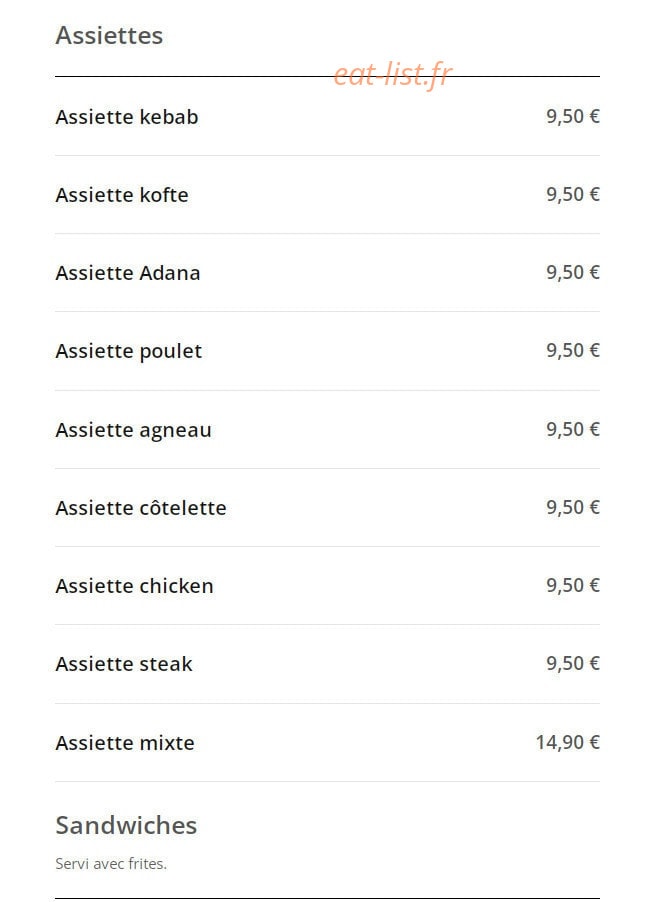The height and width of the screenshot is (902, 657).
Task: Click the price next to Assiette steak
Action: click(573, 663)
